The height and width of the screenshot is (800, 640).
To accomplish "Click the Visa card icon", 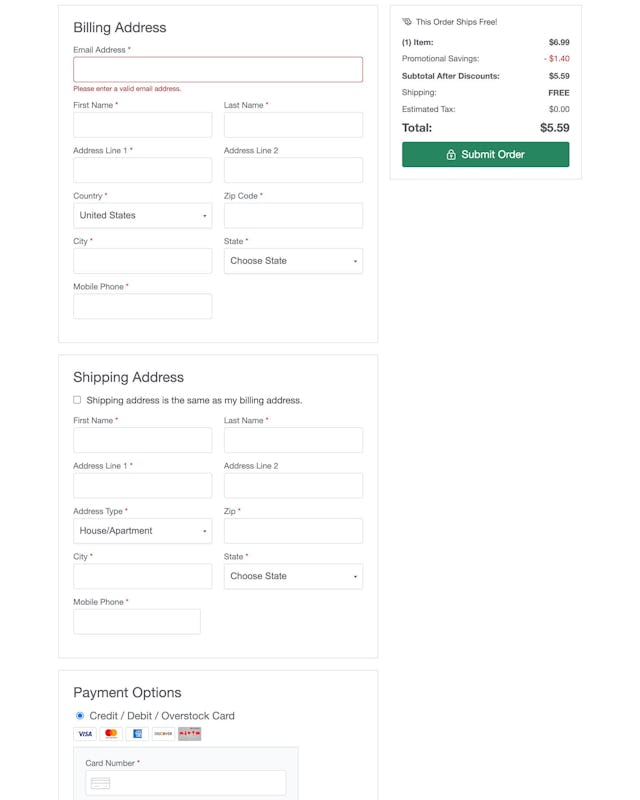I will tap(85, 733).
